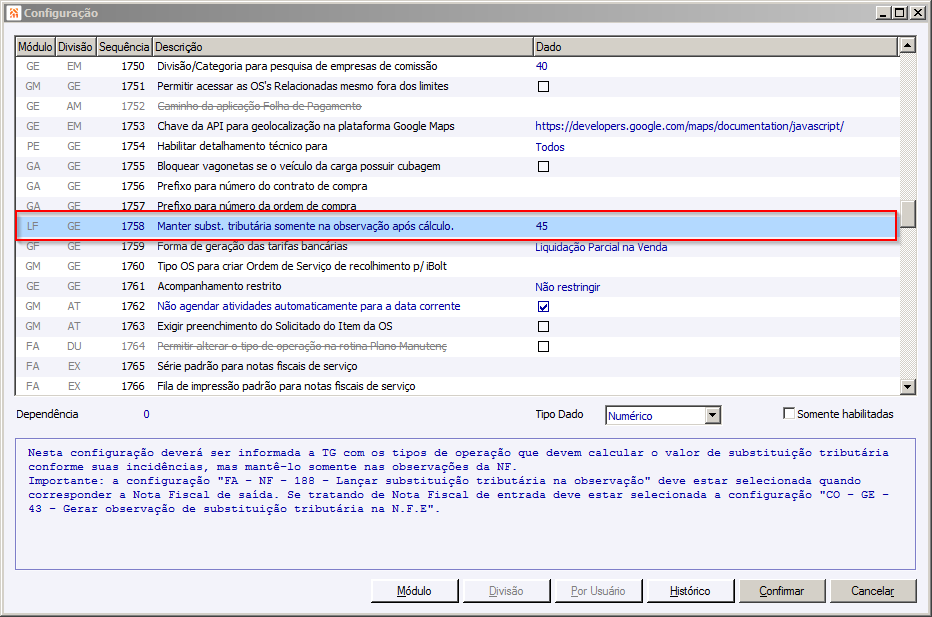Cancel with the Cancelar button

point(873,591)
